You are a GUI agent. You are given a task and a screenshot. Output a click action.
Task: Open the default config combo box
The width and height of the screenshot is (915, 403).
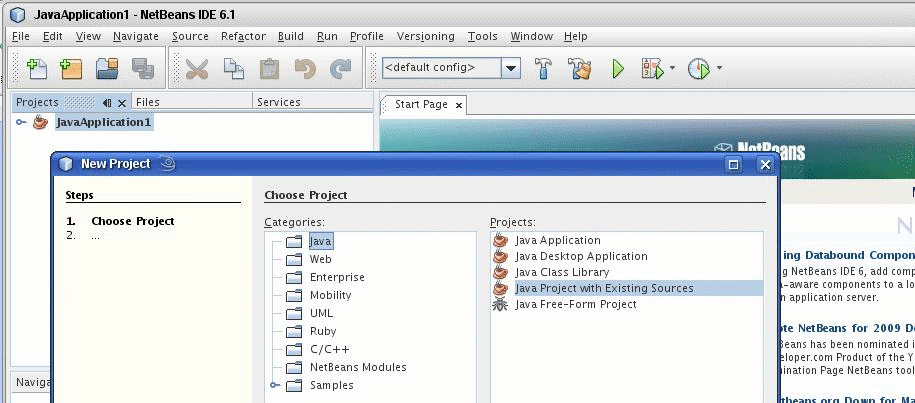point(450,68)
